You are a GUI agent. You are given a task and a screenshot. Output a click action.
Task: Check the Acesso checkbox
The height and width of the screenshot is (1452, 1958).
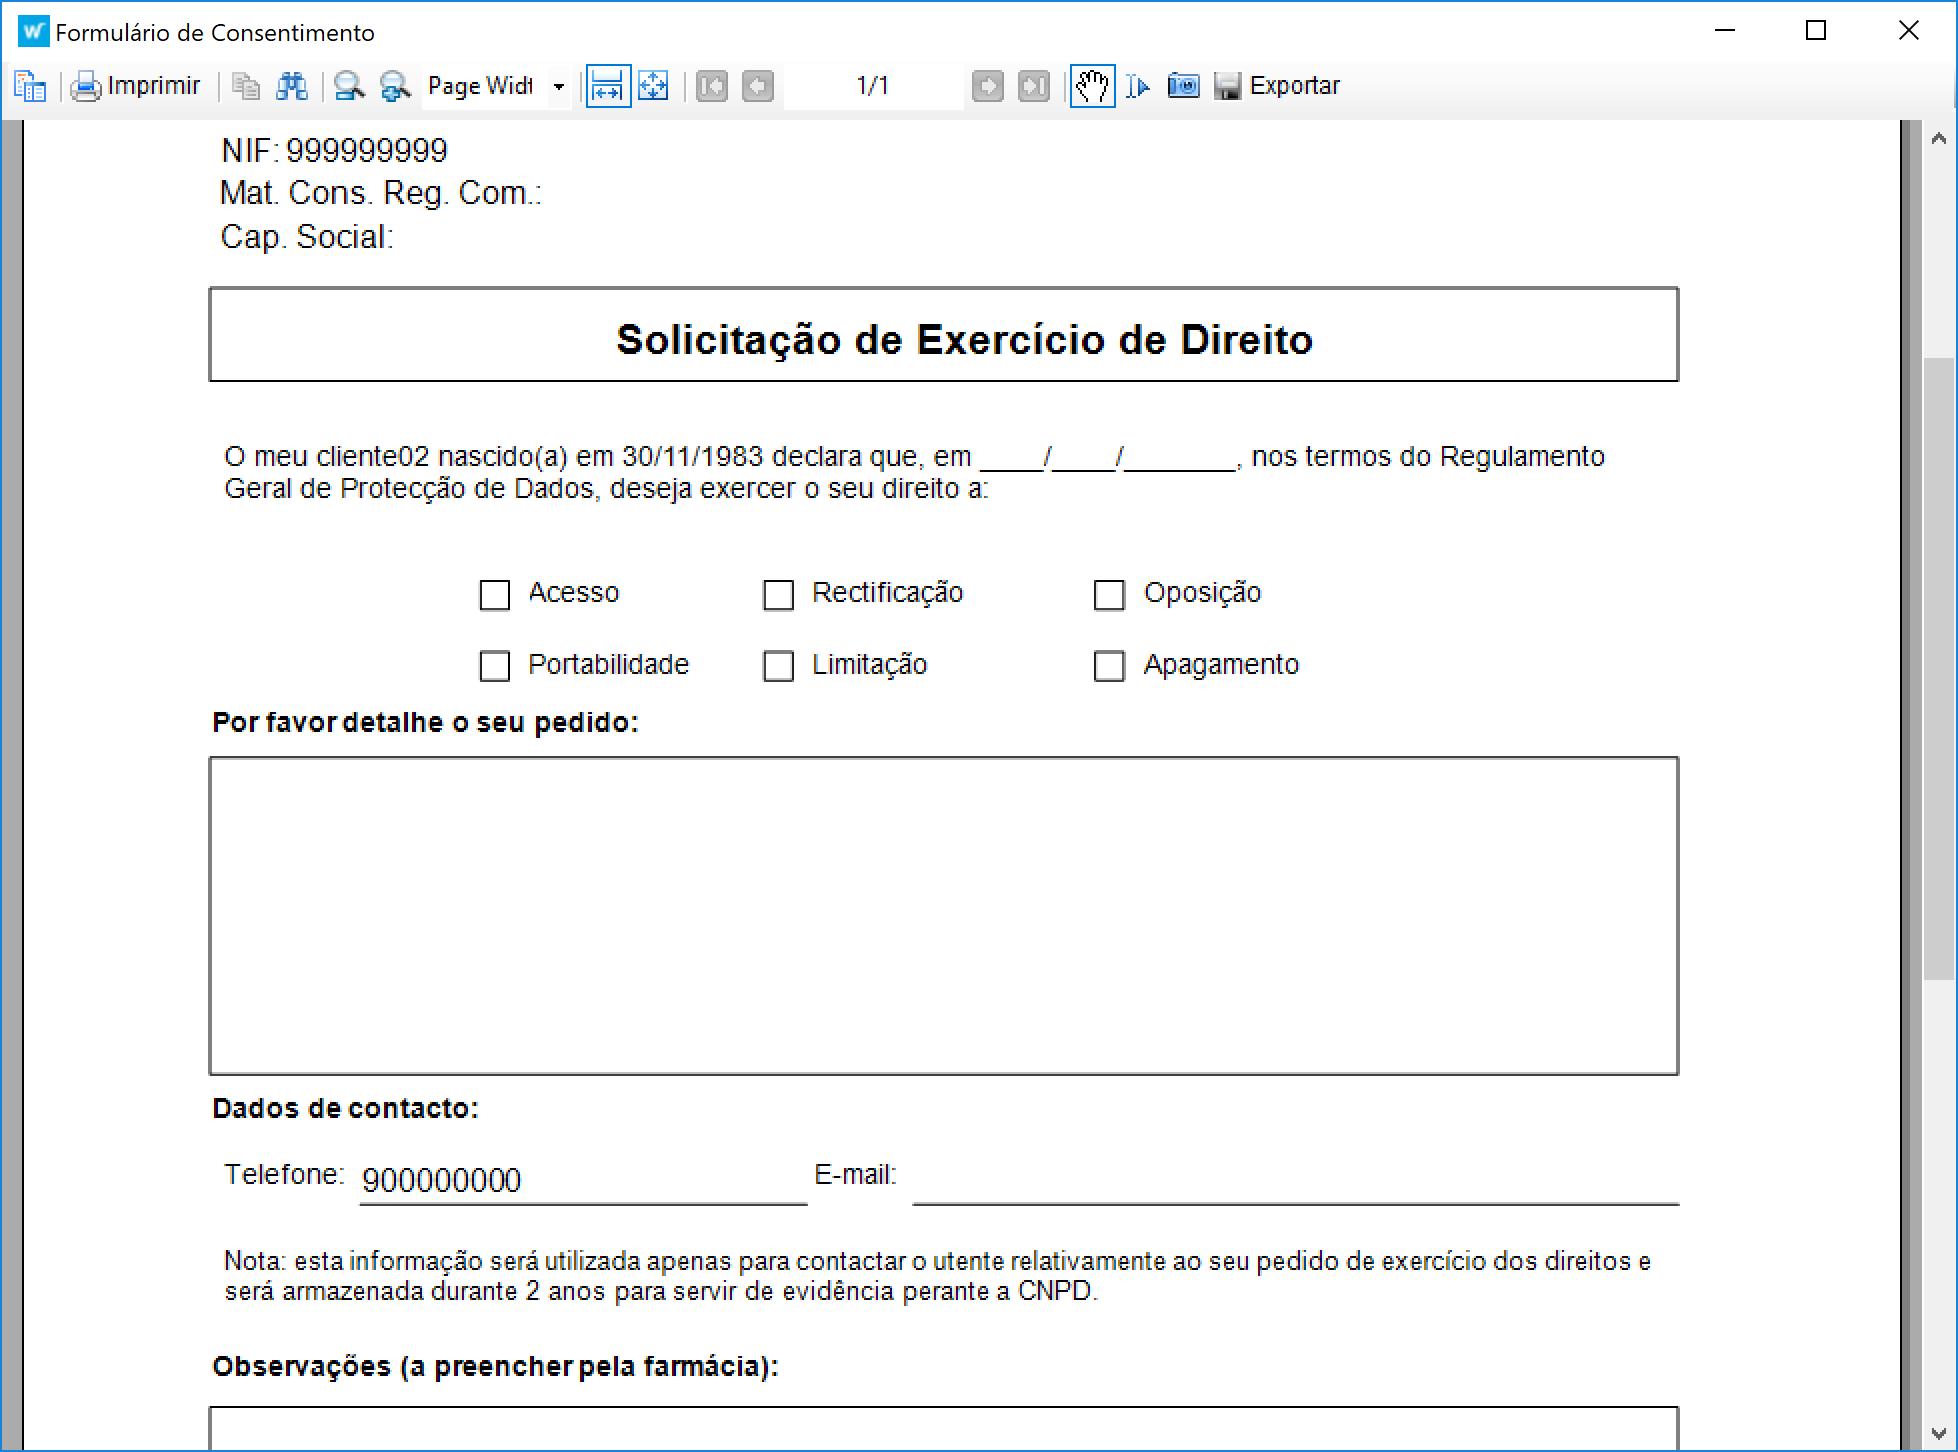(495, 595)
